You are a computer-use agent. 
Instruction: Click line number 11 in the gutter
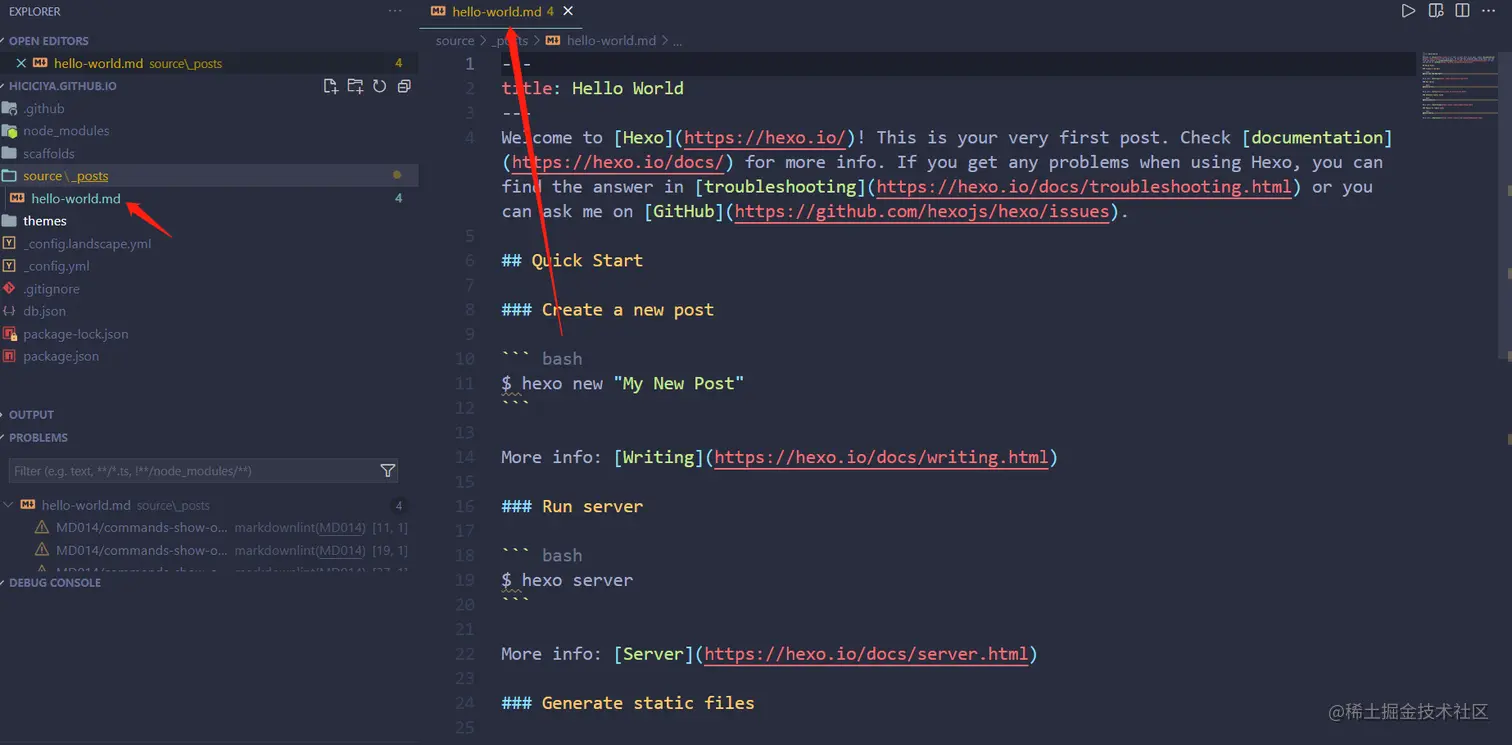pyautogui.click(x=464, y=384)
